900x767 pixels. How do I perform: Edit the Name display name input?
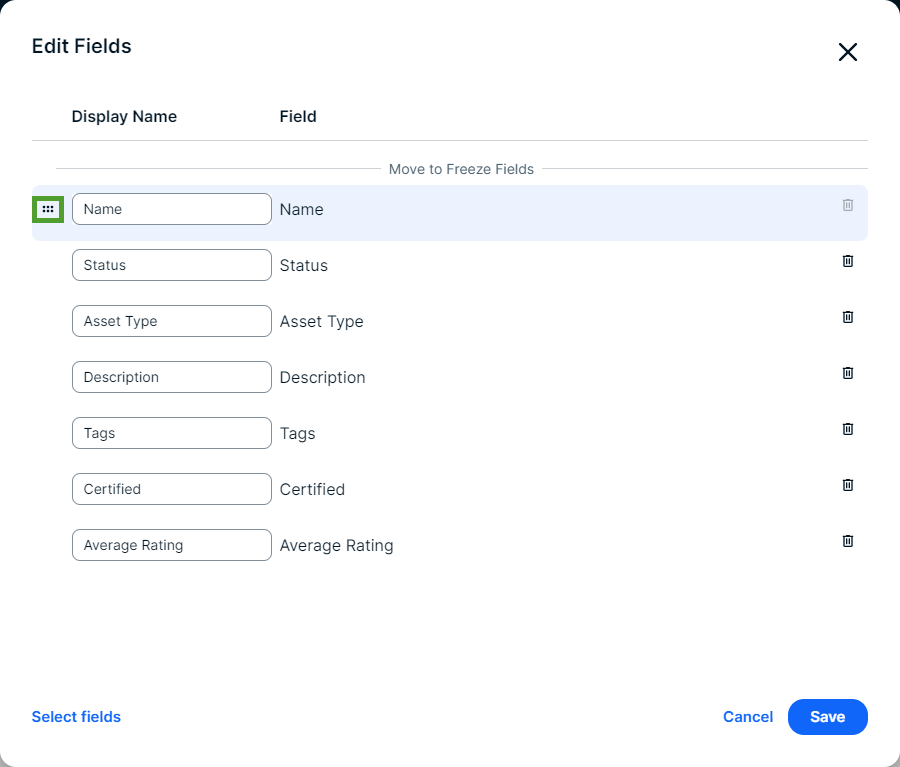coord(171,209)
